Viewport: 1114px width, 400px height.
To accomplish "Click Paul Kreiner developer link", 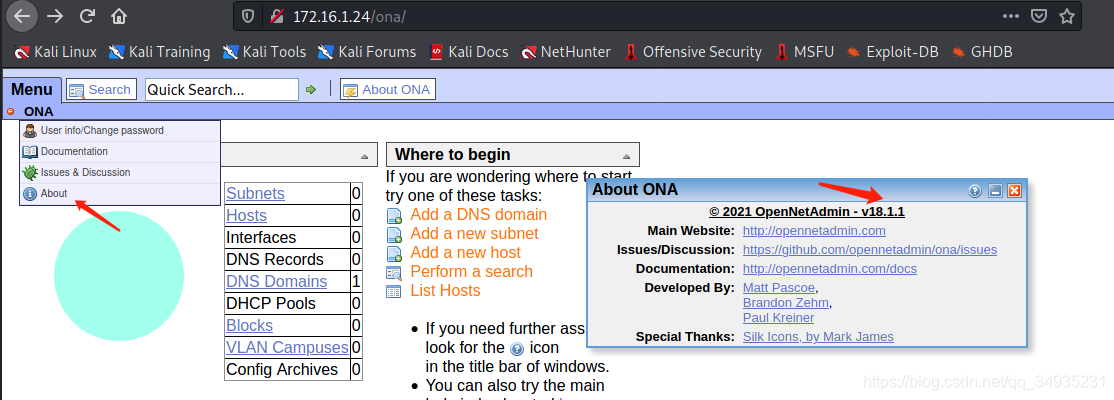I will (777, 318).
